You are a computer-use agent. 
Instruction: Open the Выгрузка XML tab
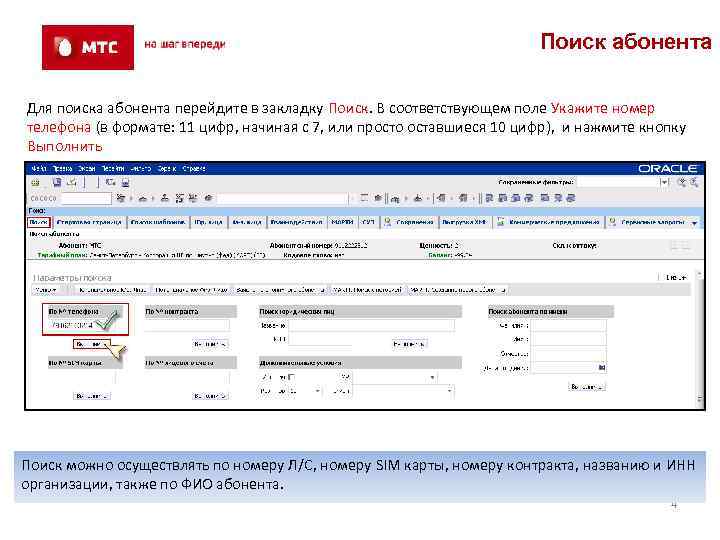coord(464,222)
